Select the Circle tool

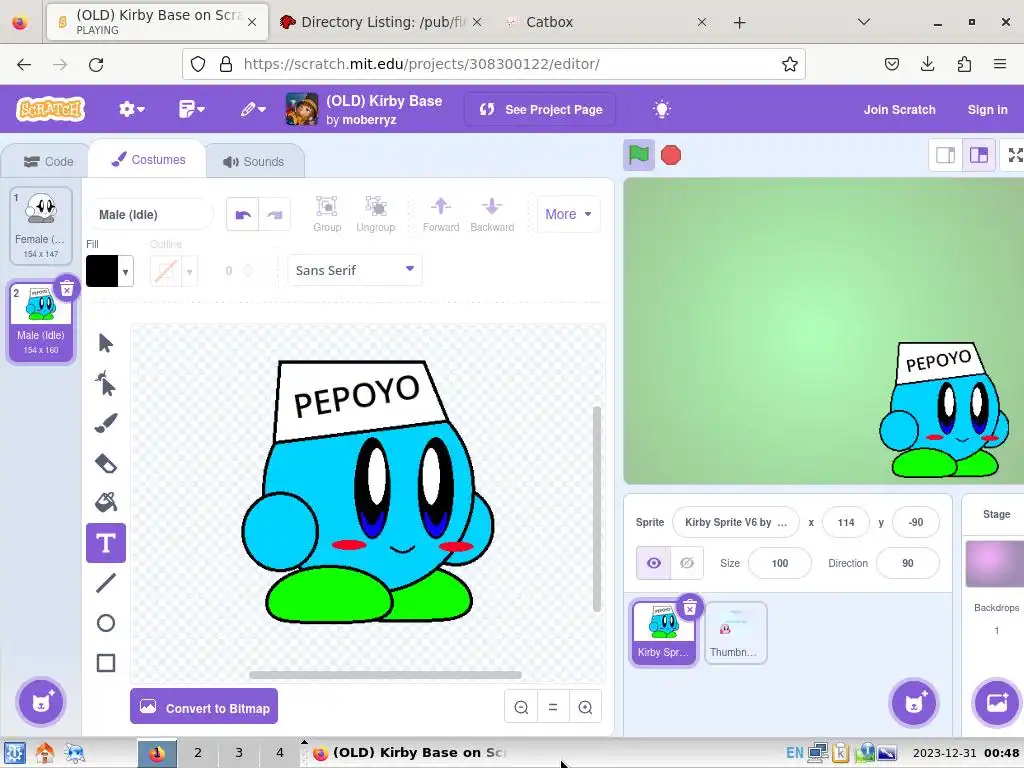point(106,623)
